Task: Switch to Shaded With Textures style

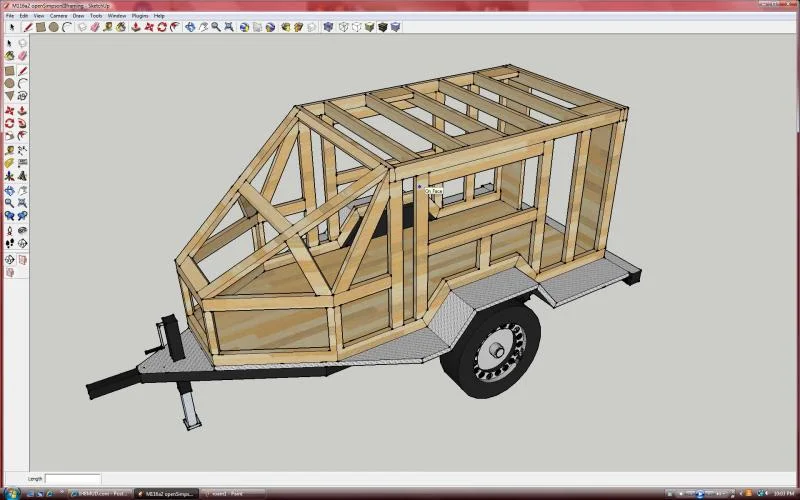Action: (x=383, y=27)
